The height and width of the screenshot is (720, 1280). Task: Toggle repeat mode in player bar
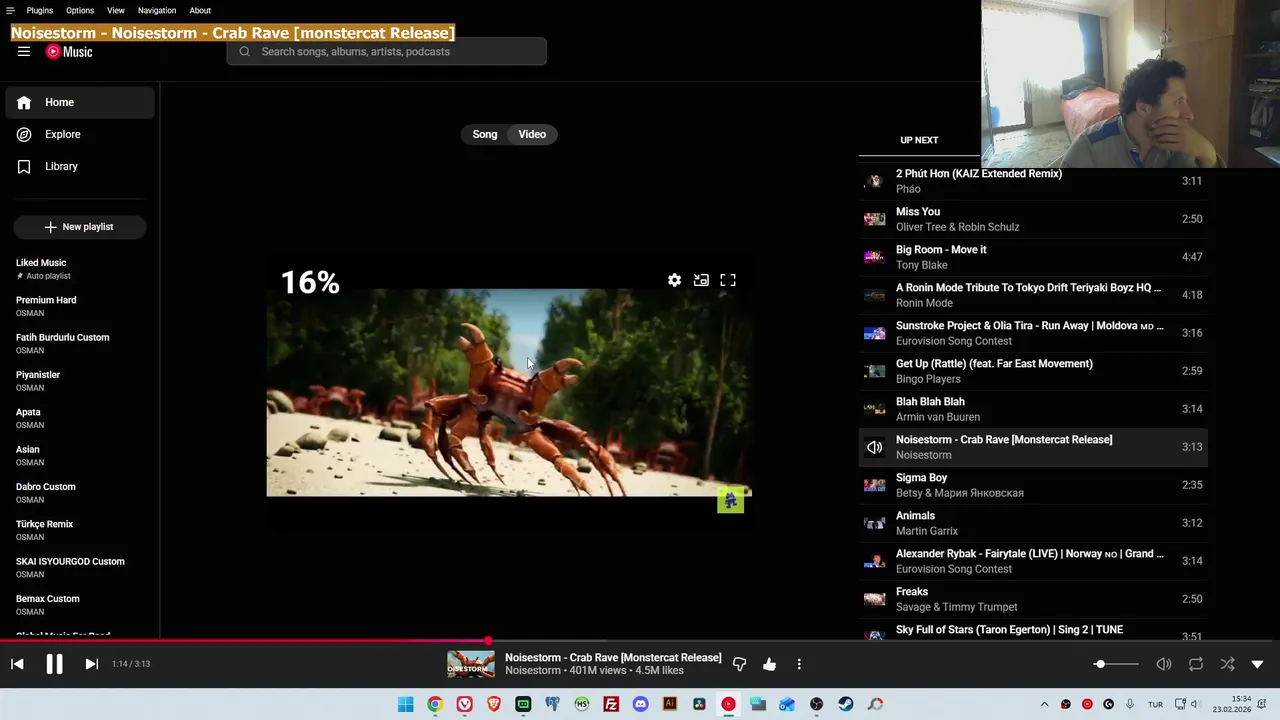(x=1196, y=664)
